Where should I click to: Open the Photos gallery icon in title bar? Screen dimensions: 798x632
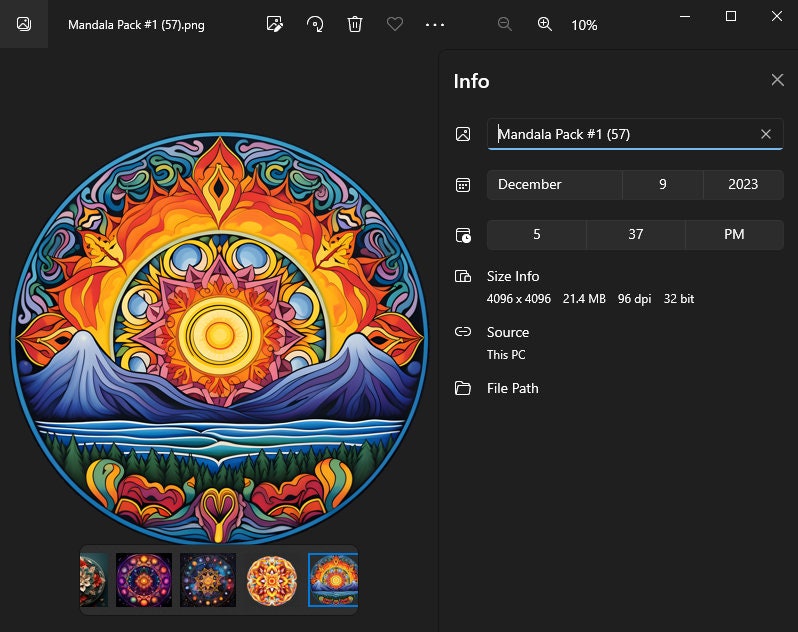pyautogui.click(x=24, y=24)
